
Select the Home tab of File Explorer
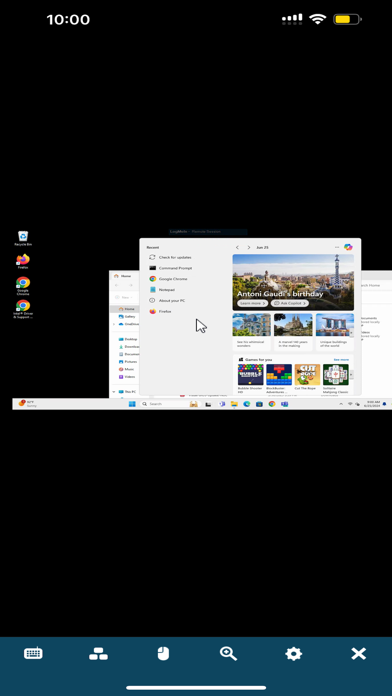(x=123, y=276)
